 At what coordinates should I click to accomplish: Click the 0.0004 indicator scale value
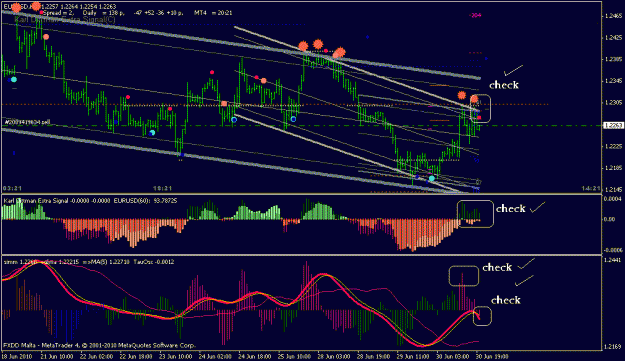tap(613, 199)
